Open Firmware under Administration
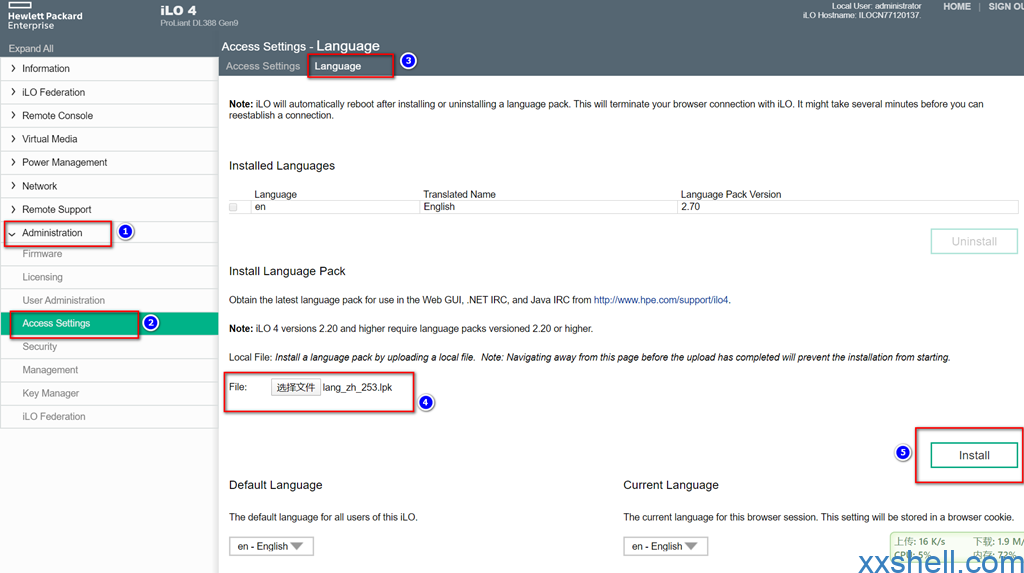 (42, 254)
